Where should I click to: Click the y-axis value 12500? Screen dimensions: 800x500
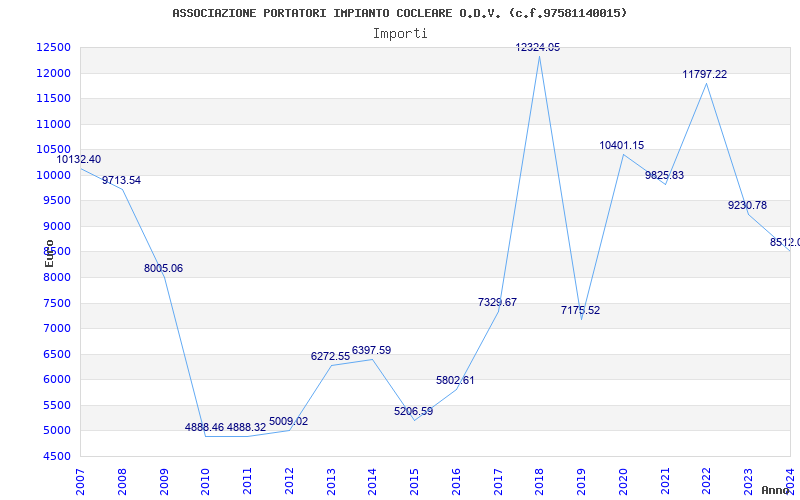tap(54, 47)
